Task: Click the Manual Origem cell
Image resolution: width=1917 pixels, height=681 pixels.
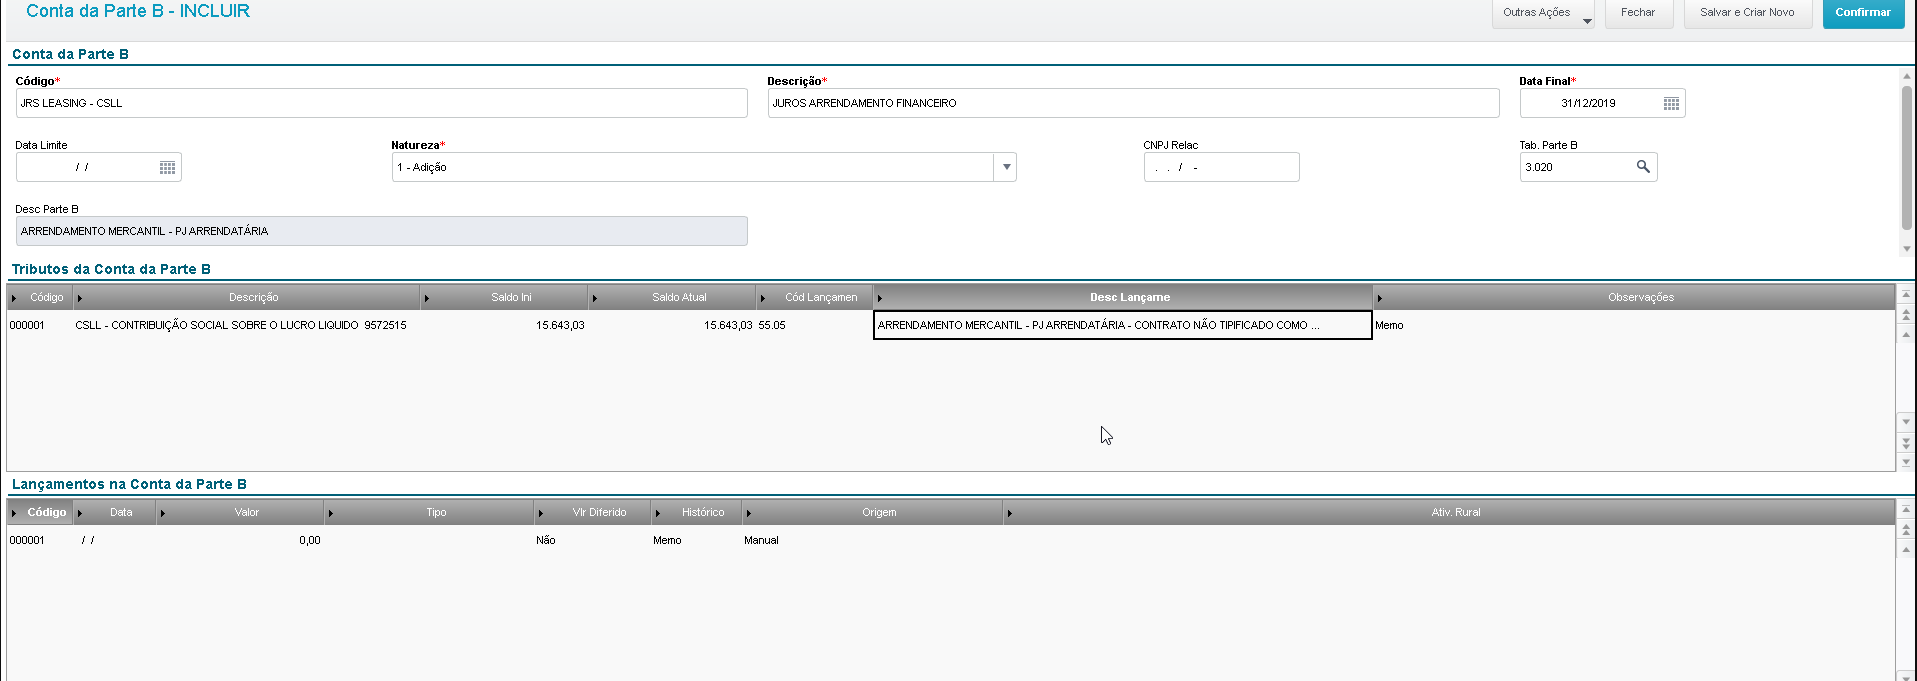Action: (x=872, y=540)
